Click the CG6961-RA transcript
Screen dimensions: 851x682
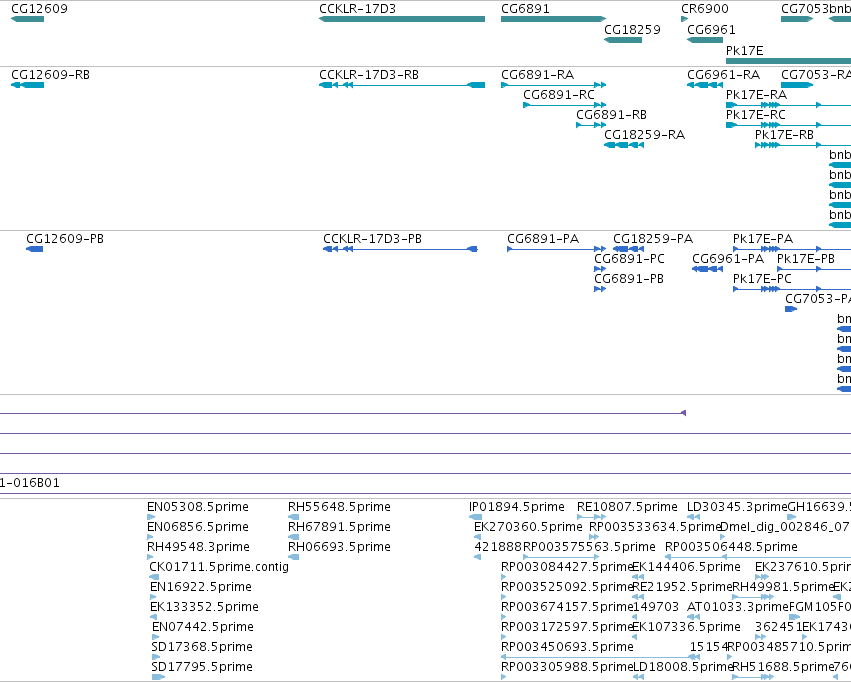(705, 85)
